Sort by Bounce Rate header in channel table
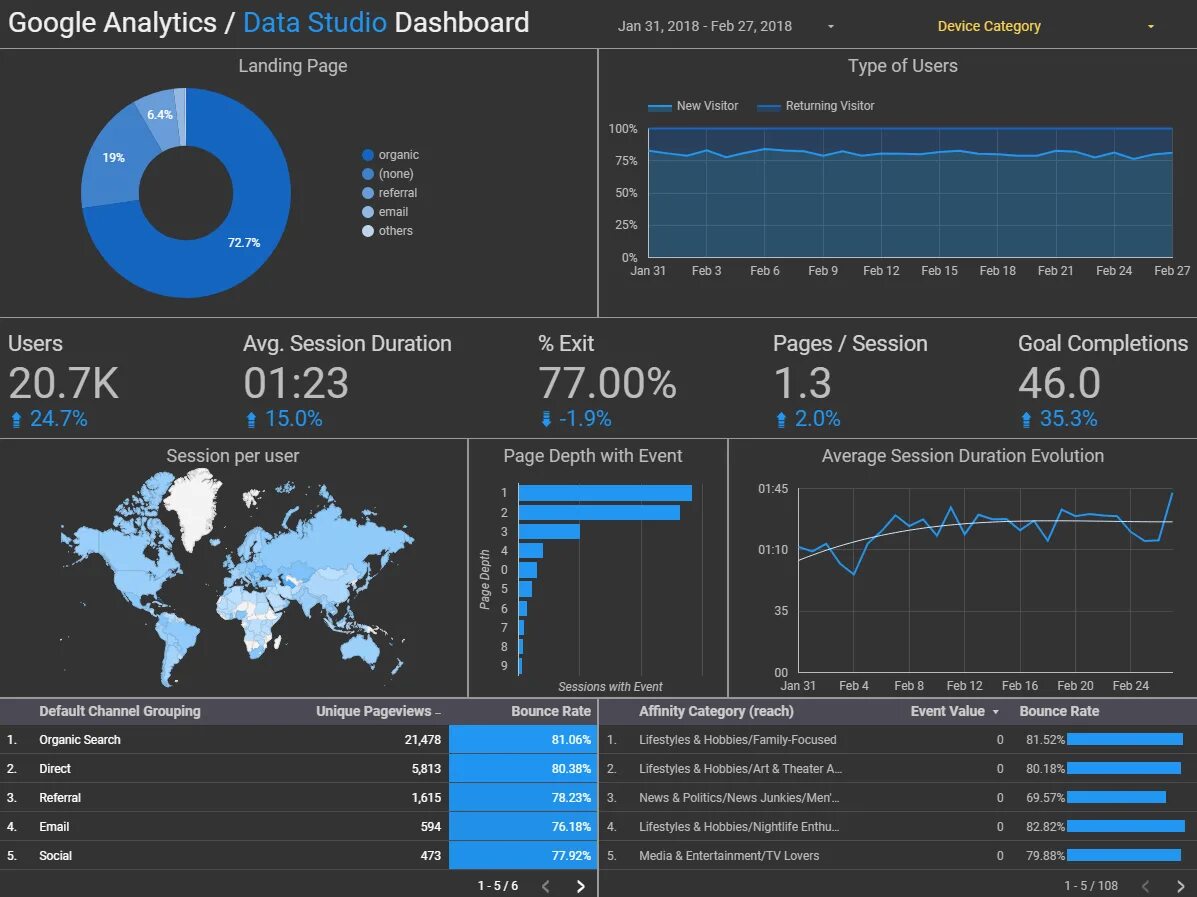Viewport: 1197px width, 897px height. pos(550,711)
